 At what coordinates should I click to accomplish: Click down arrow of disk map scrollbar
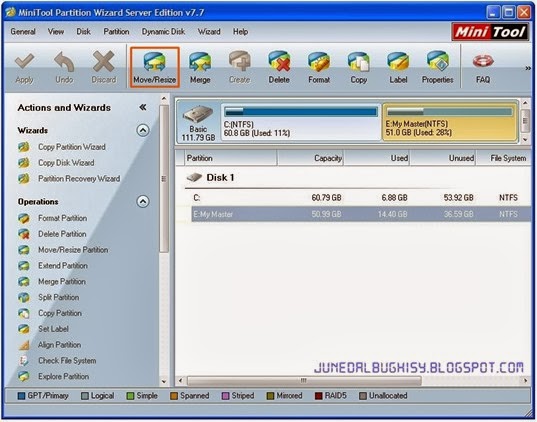525,139
